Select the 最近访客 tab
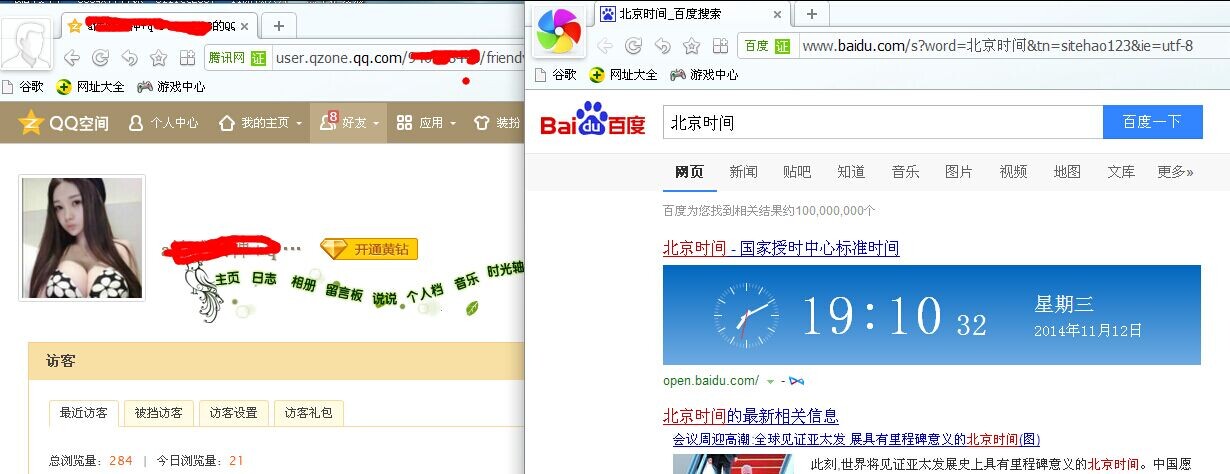 85,412
